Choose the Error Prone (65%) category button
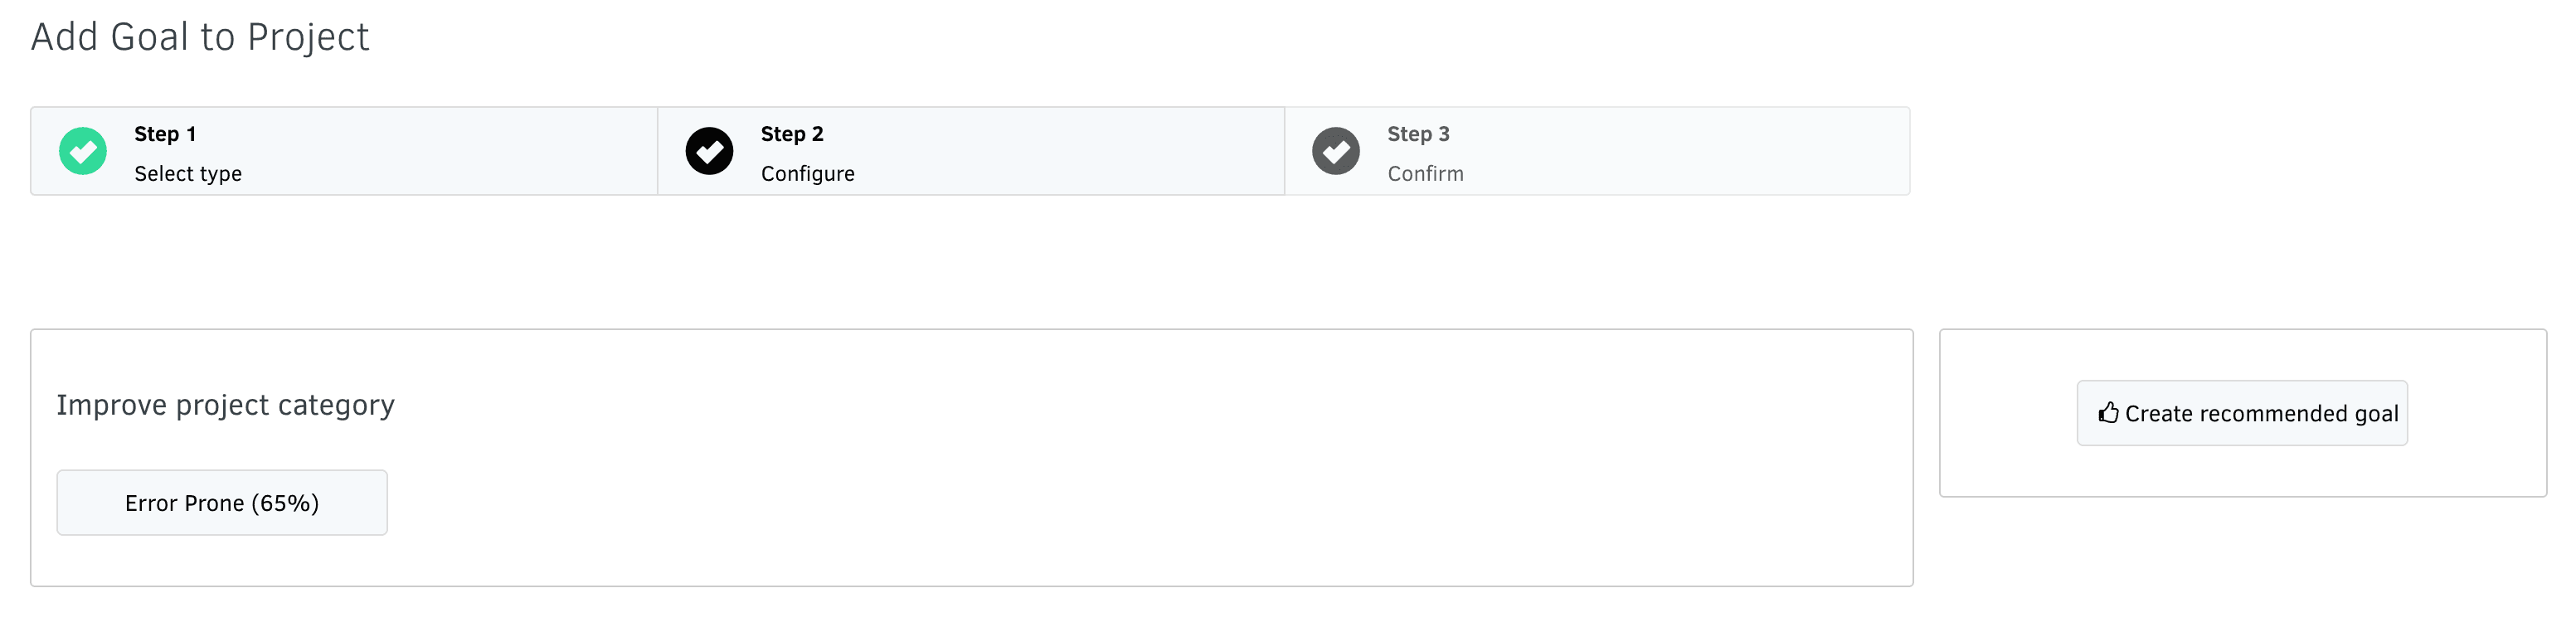 (x=222, y=502)
